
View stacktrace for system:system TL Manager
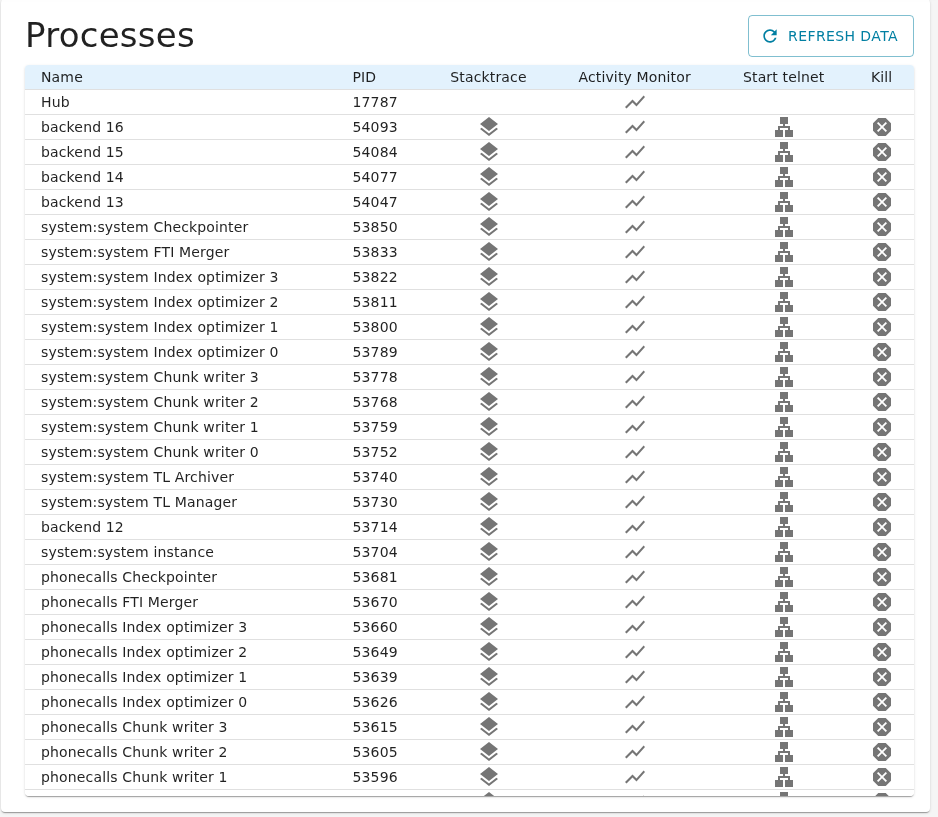click(489, 502)
